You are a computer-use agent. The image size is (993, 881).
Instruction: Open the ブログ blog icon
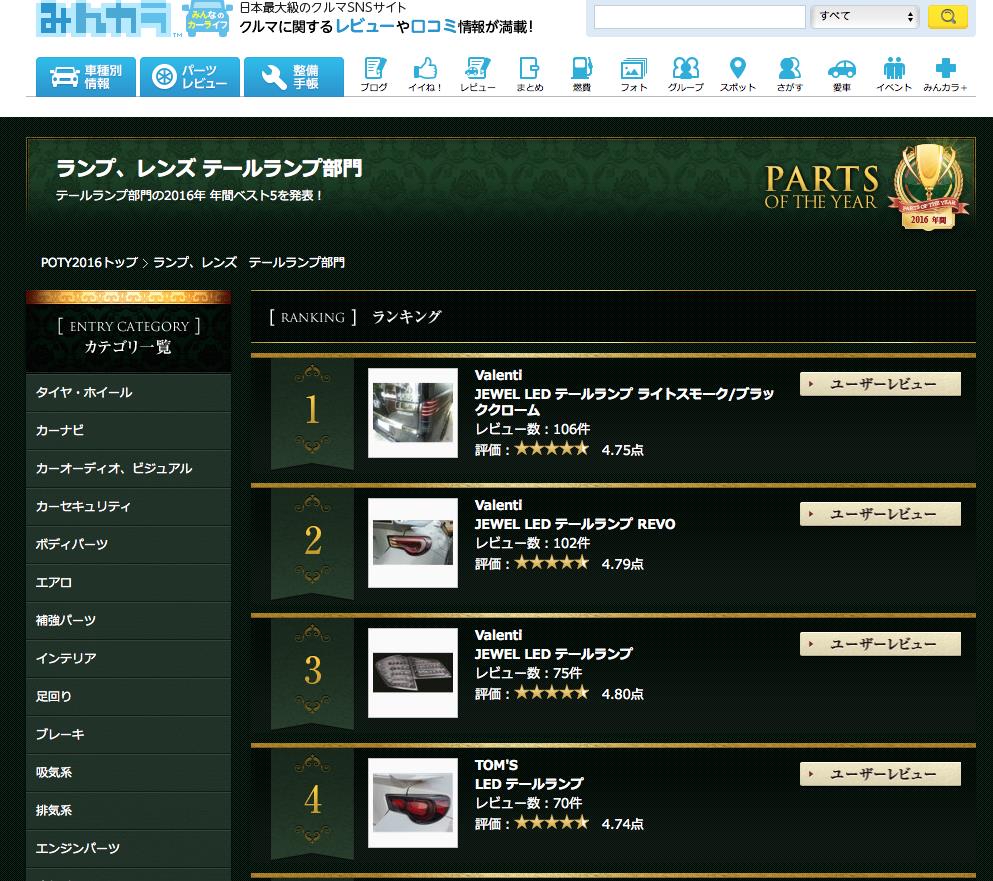click(374, 75)
